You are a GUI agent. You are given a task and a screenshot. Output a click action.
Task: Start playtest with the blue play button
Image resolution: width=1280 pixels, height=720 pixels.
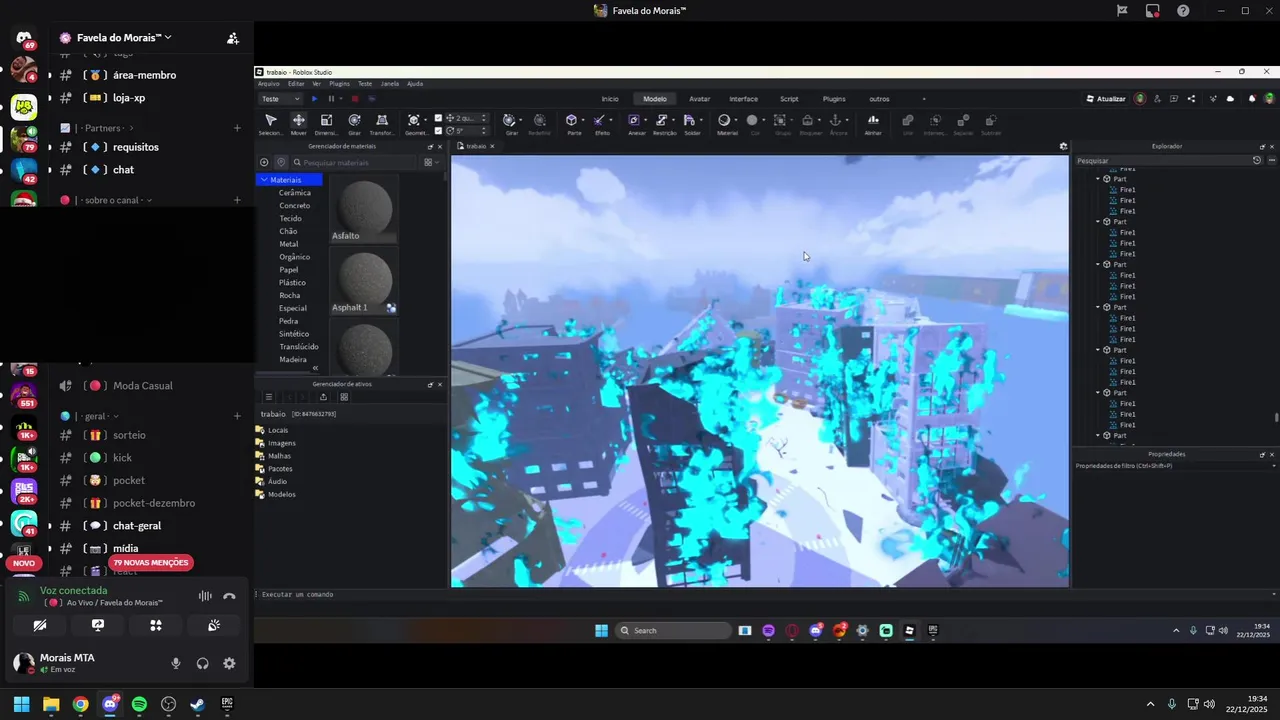pyautogui.click(x=314, y=99)
